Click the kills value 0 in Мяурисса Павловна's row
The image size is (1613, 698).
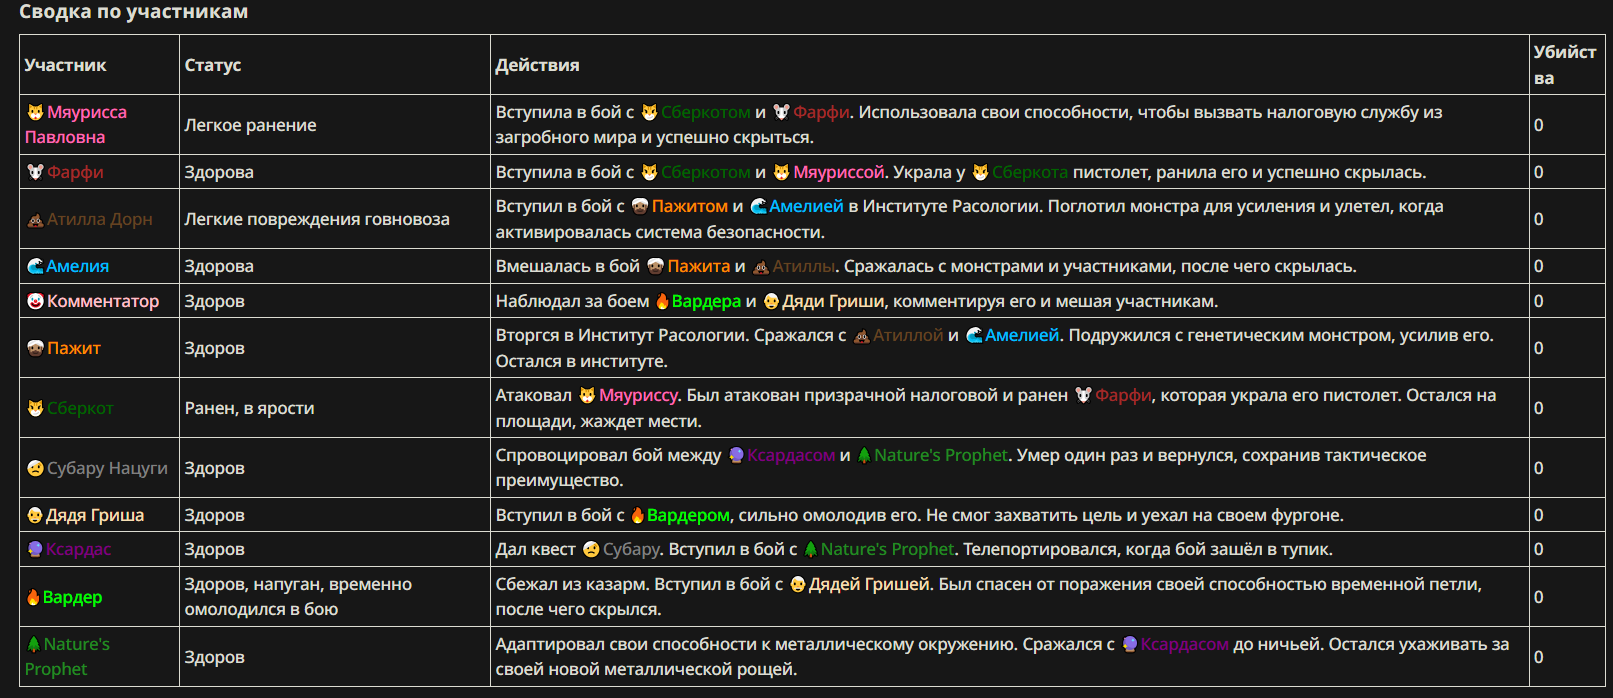(x=1539, y=125)
